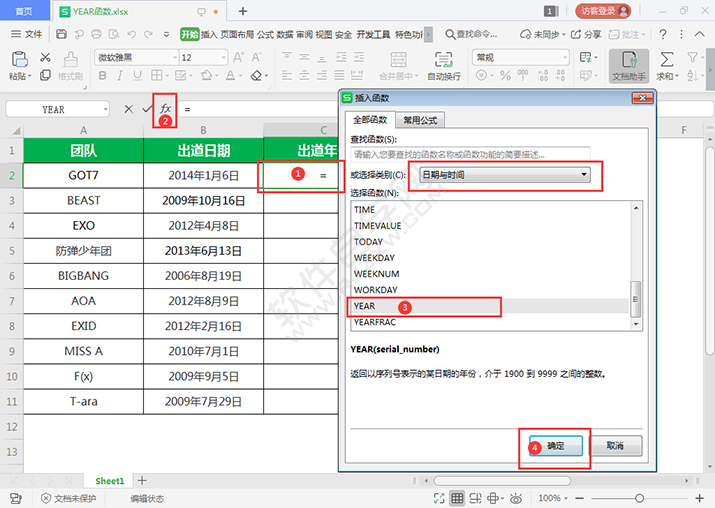
Task: Click the Undo arrow
Action: coord(131,34)
